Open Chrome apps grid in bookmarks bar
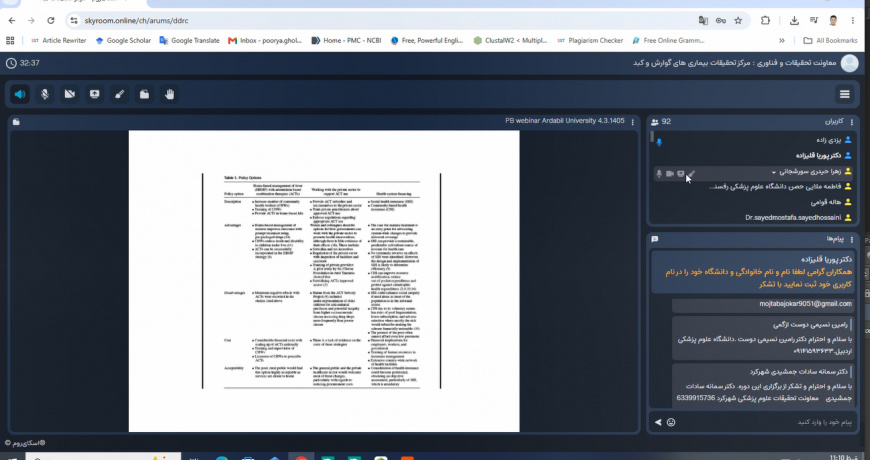Viewport: 870px width, 460px height. coord(10,41)
